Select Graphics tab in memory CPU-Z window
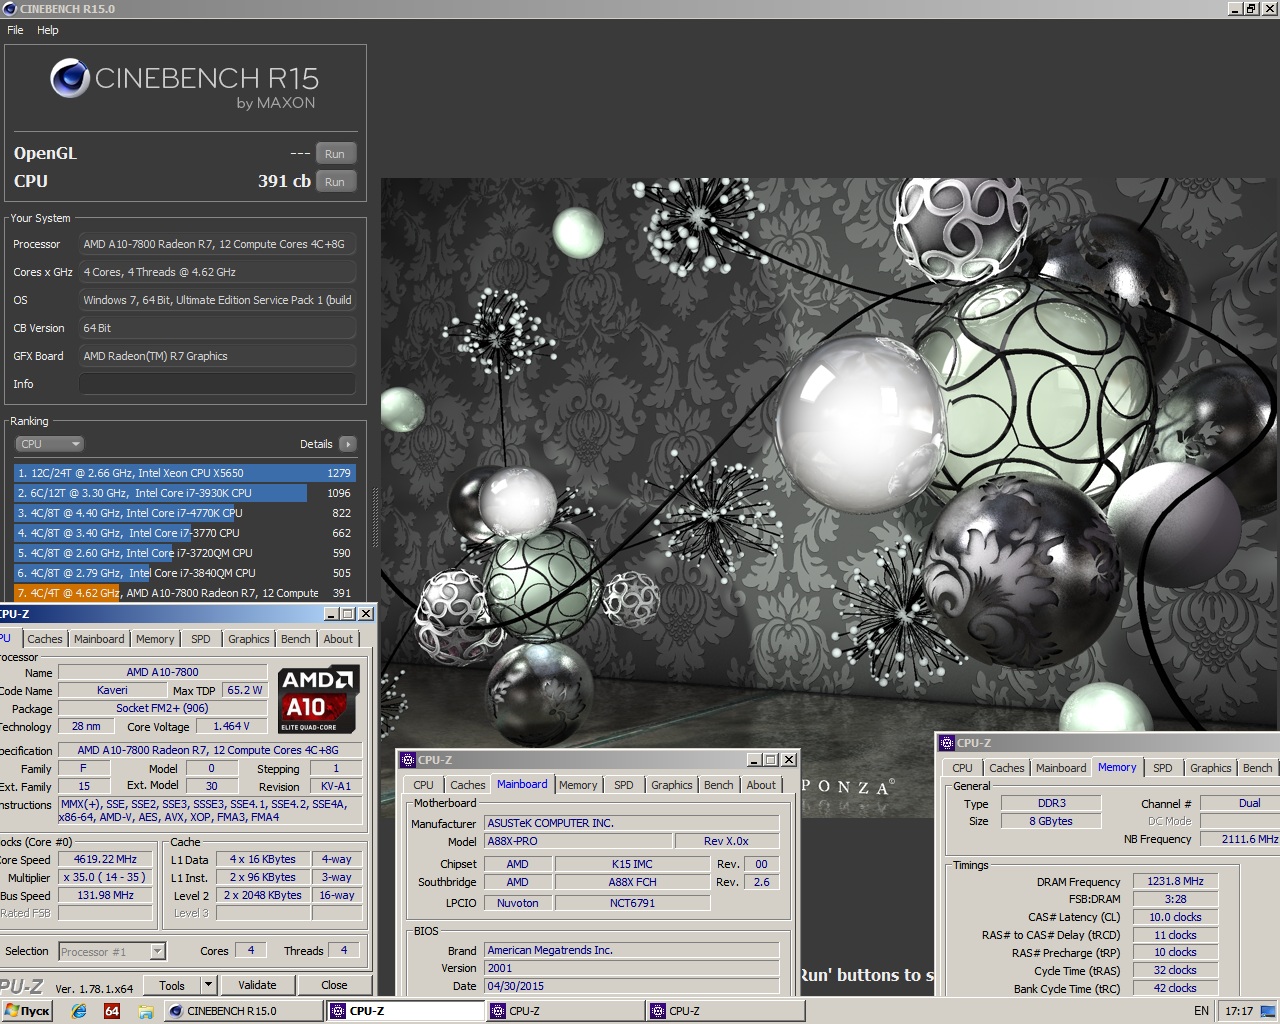This screenshot has width=1280, height=1024. tap(1211, 768)
